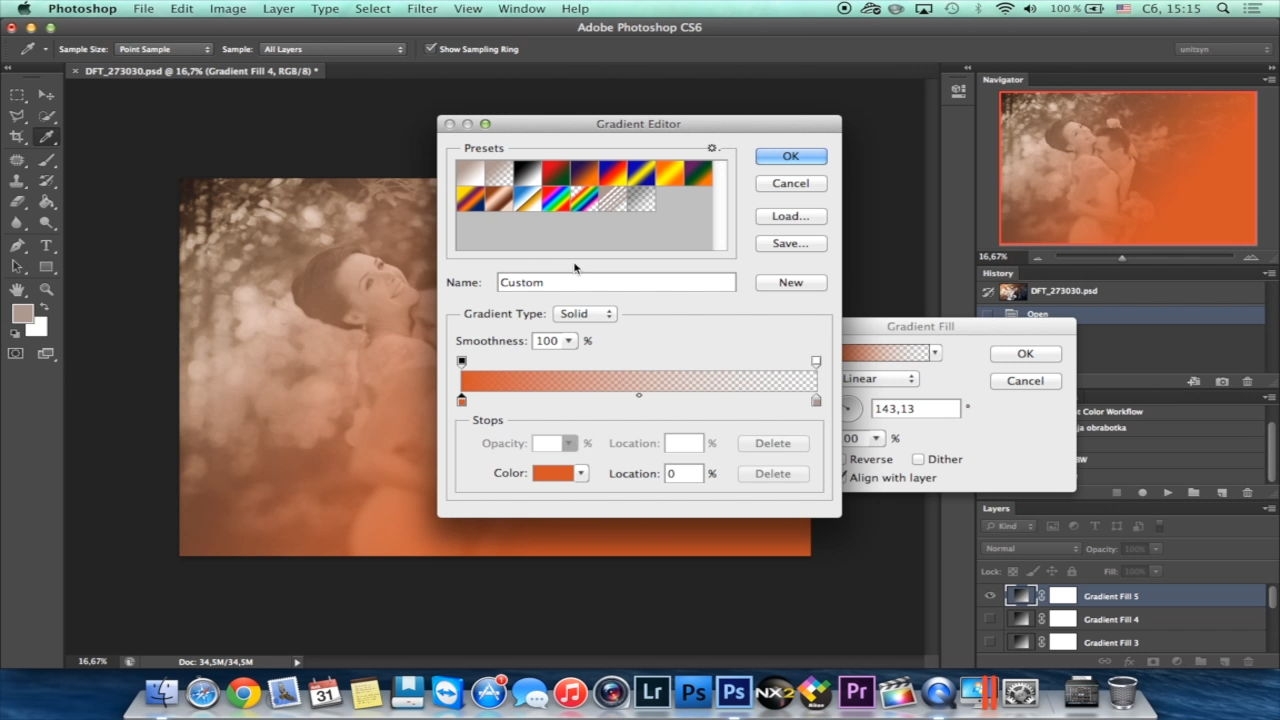Open the File menu
The image size is (1280, 720).
coord(143,9)
